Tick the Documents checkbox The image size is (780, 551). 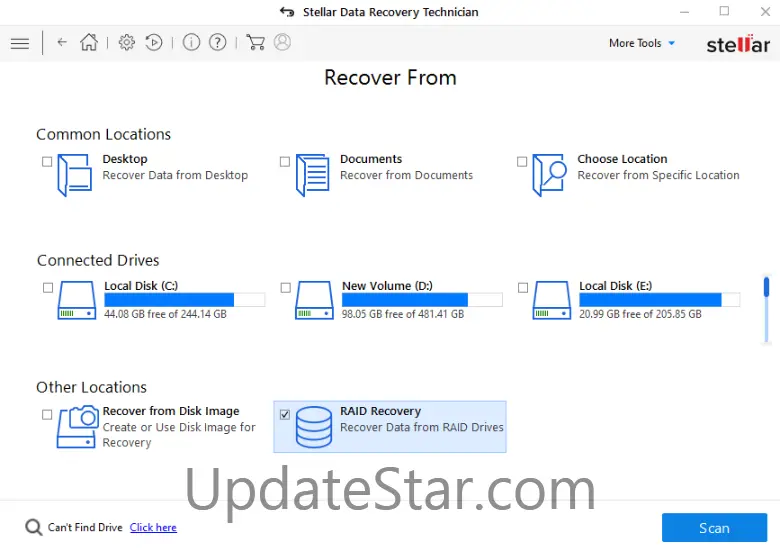coord(285,162)
